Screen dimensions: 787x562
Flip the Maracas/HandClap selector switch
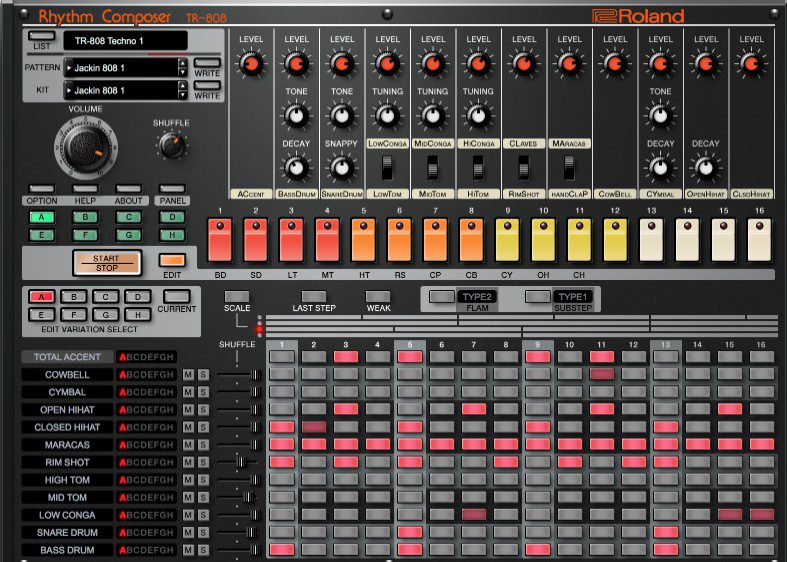[x=569, y=168]
